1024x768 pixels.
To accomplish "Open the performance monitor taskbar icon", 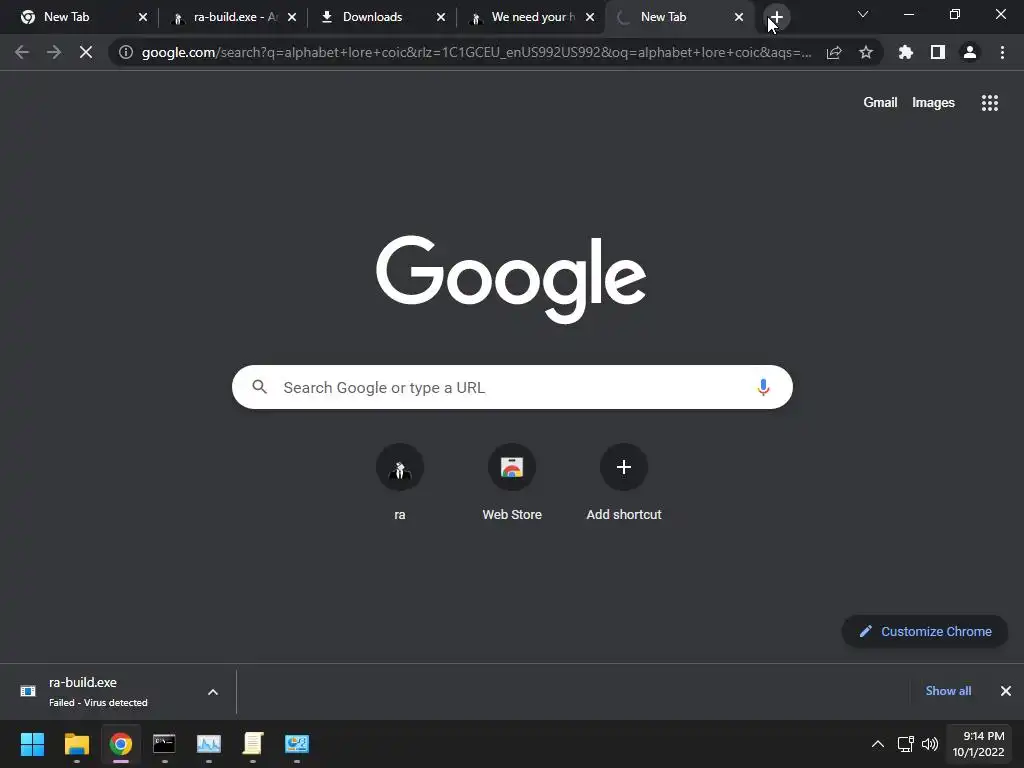I will coord(209,744).
